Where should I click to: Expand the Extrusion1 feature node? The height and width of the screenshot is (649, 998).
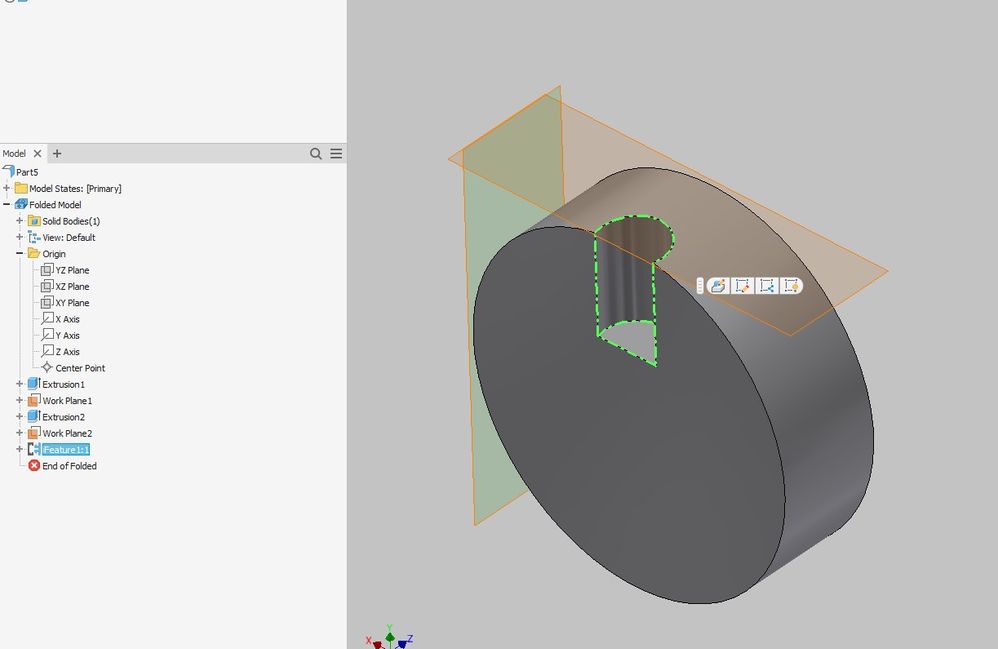click(20, 384)
